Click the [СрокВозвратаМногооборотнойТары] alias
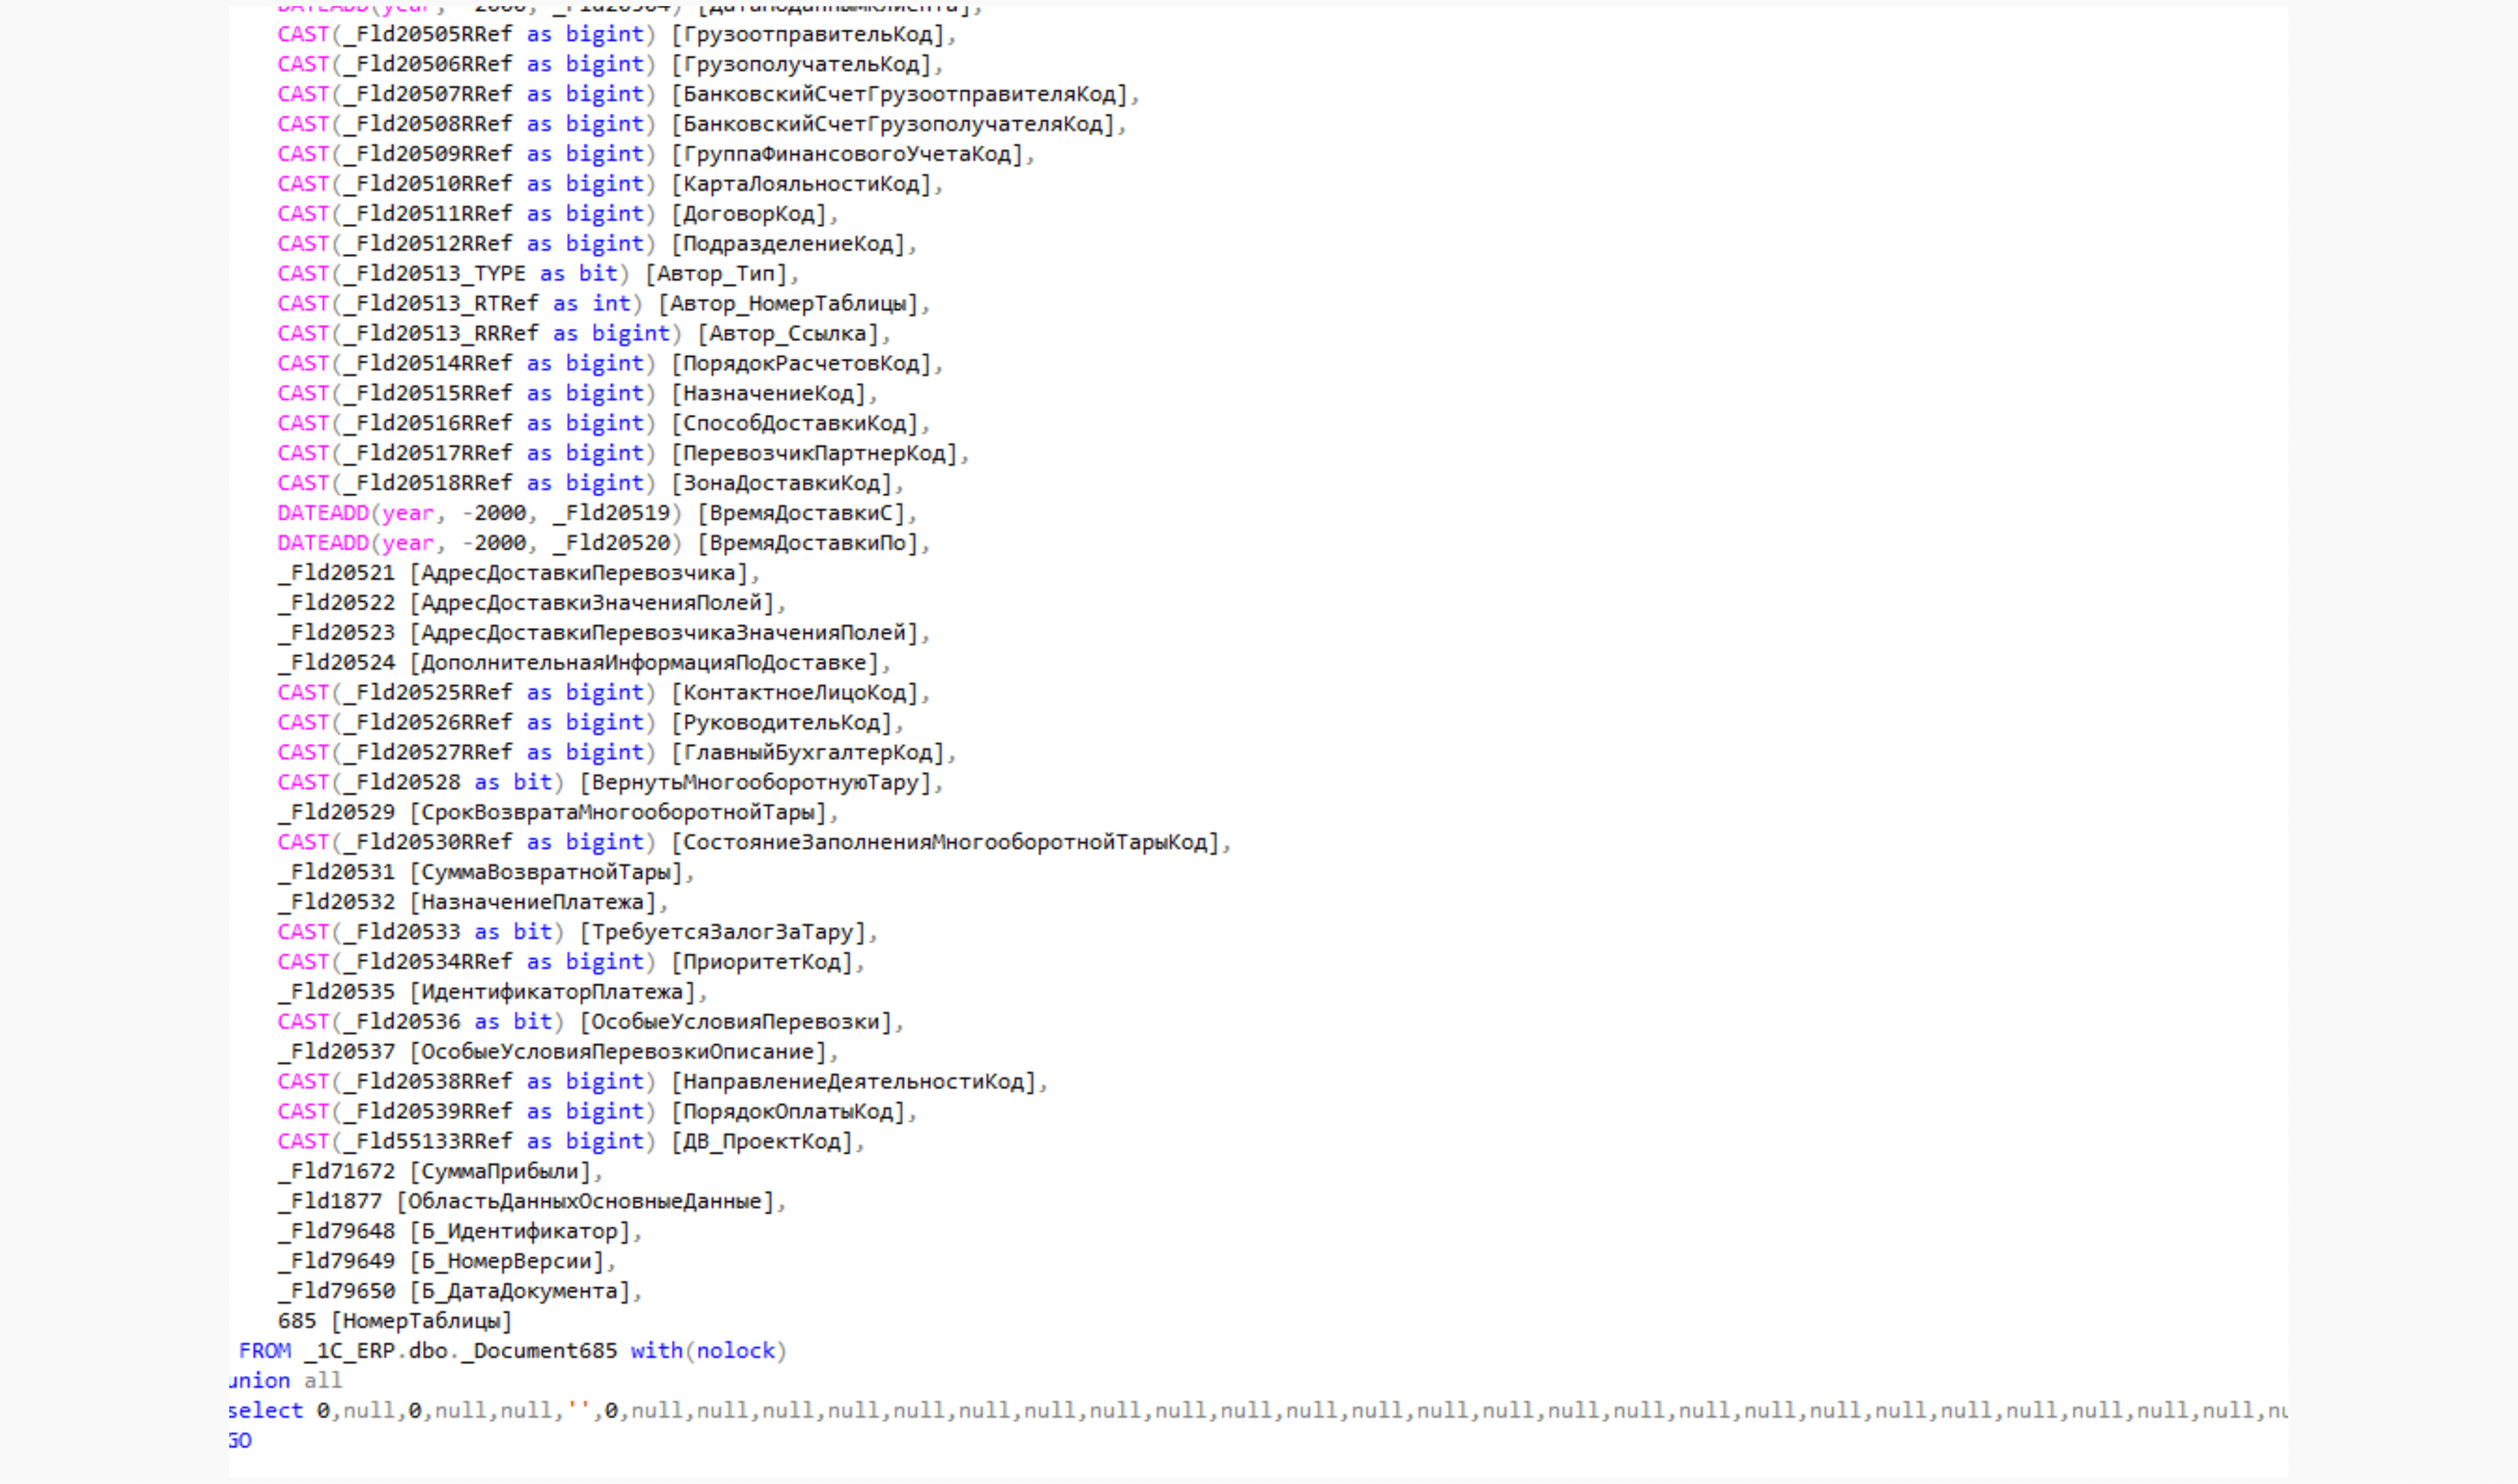 tap(618, 813)
